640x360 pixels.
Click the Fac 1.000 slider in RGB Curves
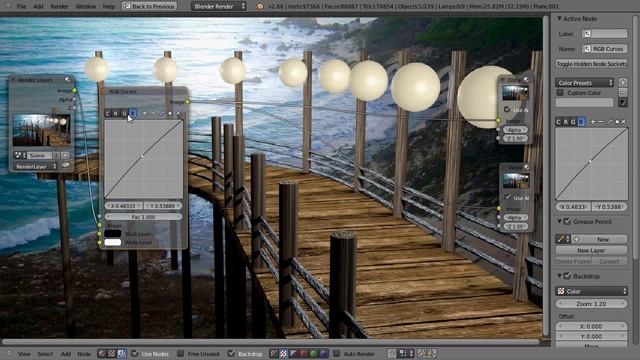143,217
